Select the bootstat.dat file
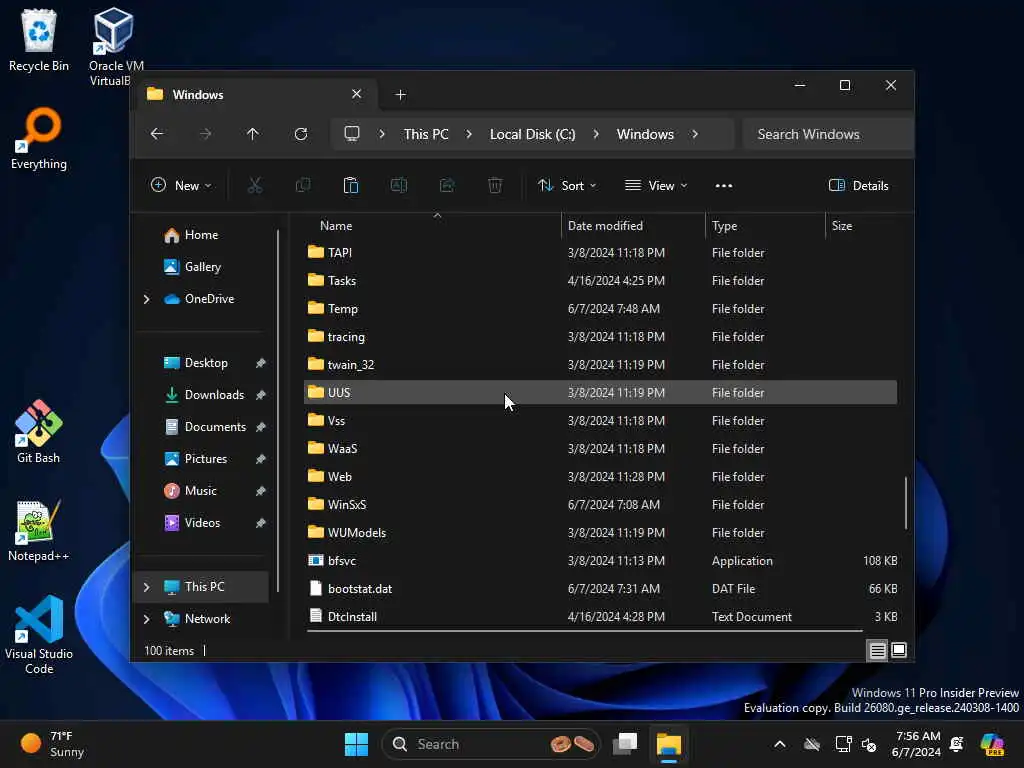Screen dimensions: 1024x768 600,589
